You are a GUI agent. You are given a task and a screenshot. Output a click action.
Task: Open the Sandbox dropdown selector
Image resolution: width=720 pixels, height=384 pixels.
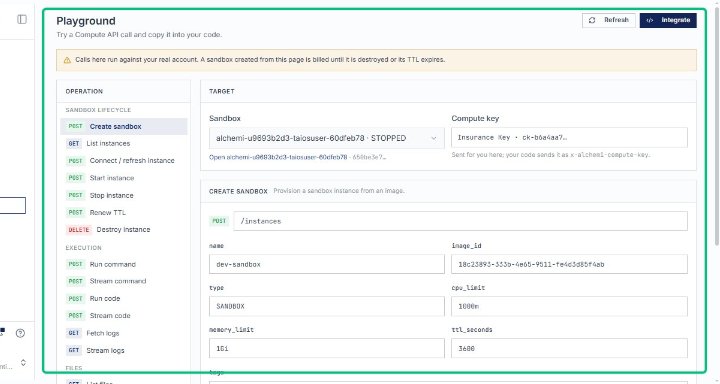pos(326,138)
